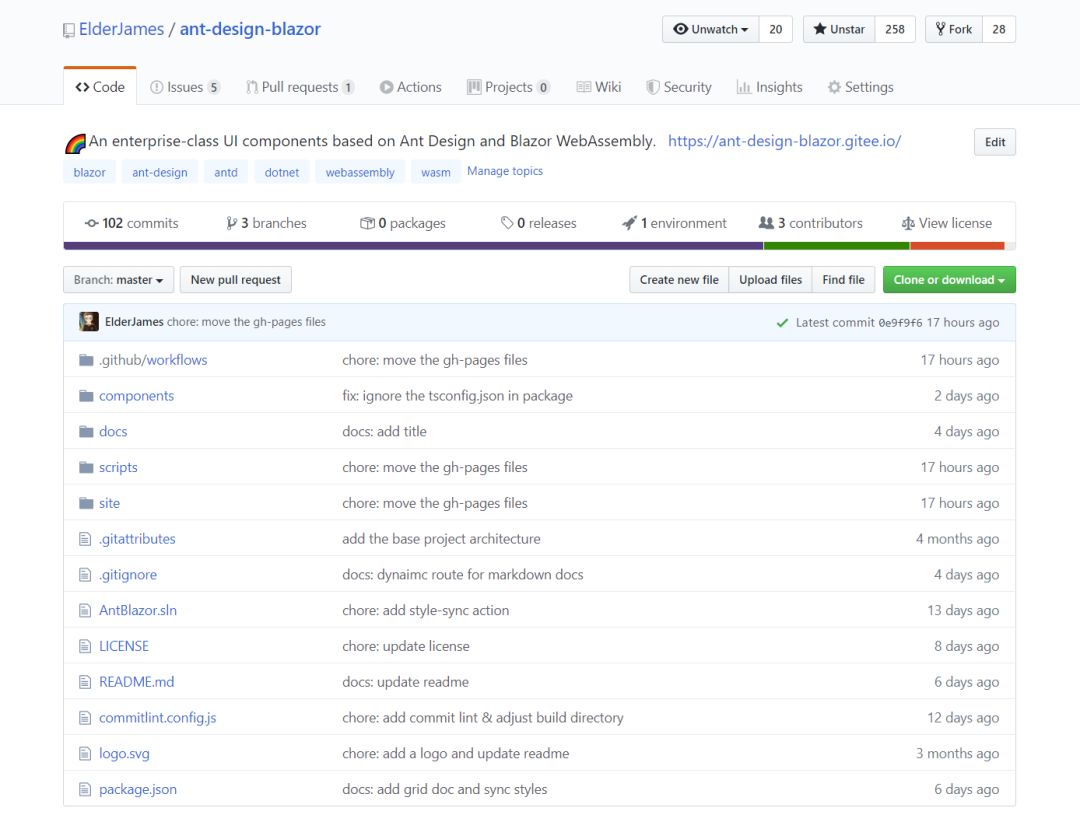Click the New pull request button
This screenshot has height=815, width=1080.
coord(235,280)
